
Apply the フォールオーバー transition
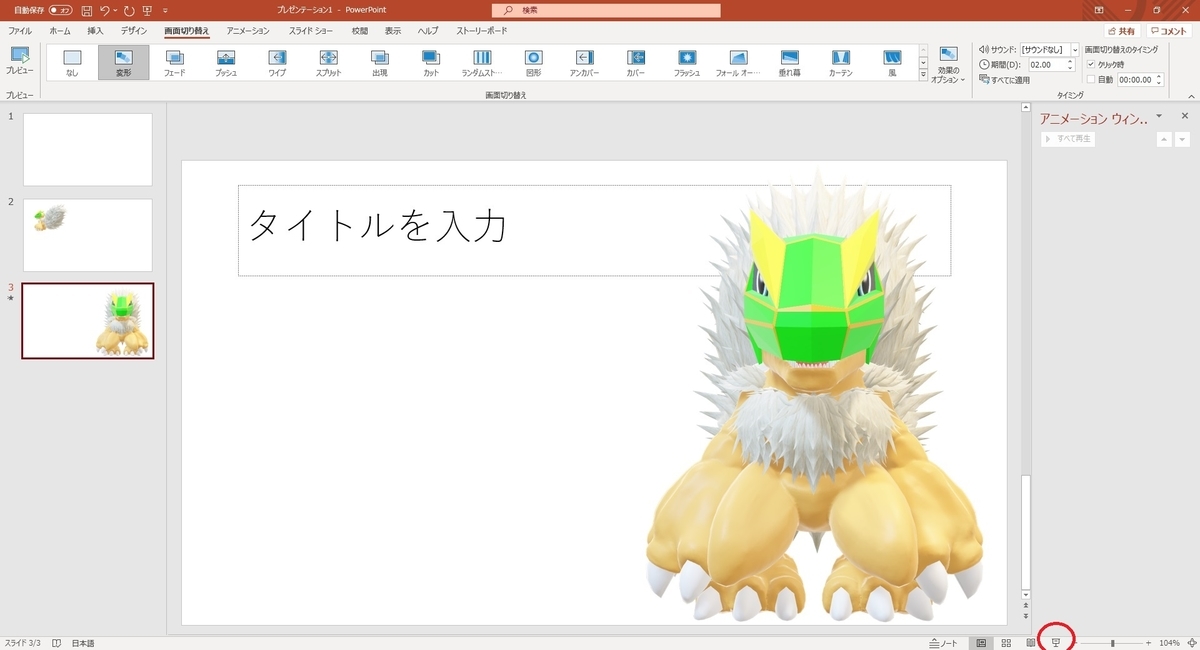(x=738, y=62)
